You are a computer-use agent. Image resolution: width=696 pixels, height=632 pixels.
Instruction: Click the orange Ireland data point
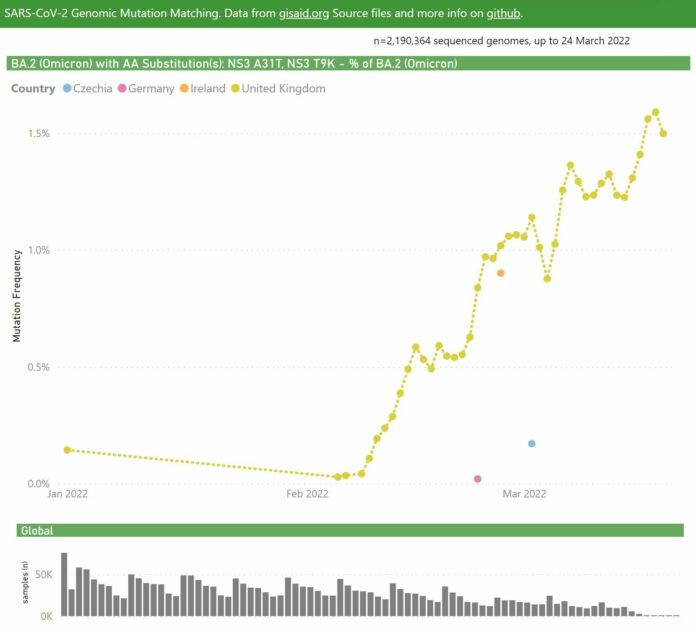[x=501, y=273]
